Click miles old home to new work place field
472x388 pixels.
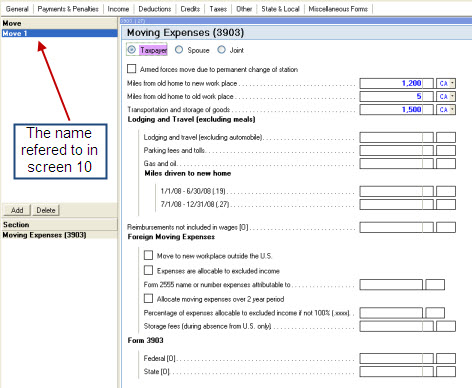click(x=397, y=83)
